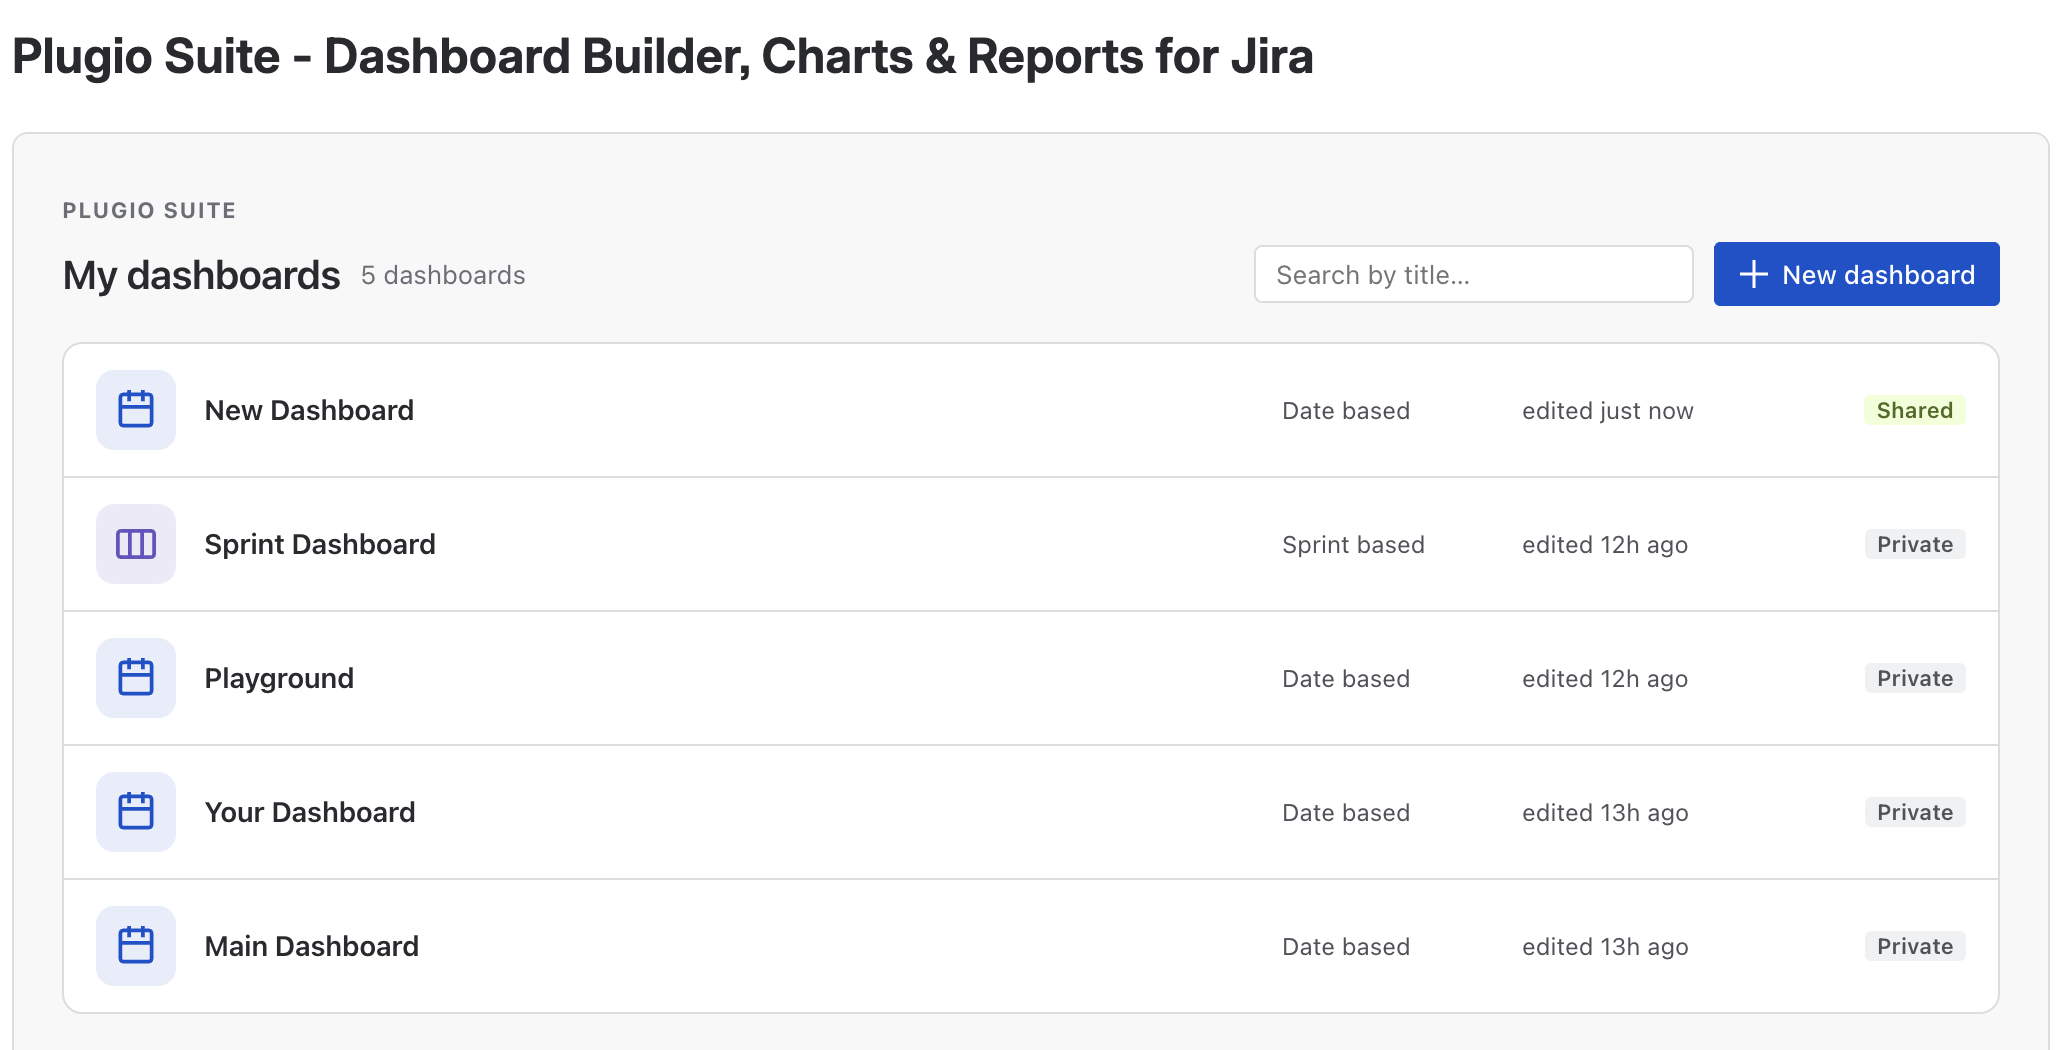Open the Sprint Dashboard entry
This screenshot has width=2066, height=1050.
click(1031, 544)
